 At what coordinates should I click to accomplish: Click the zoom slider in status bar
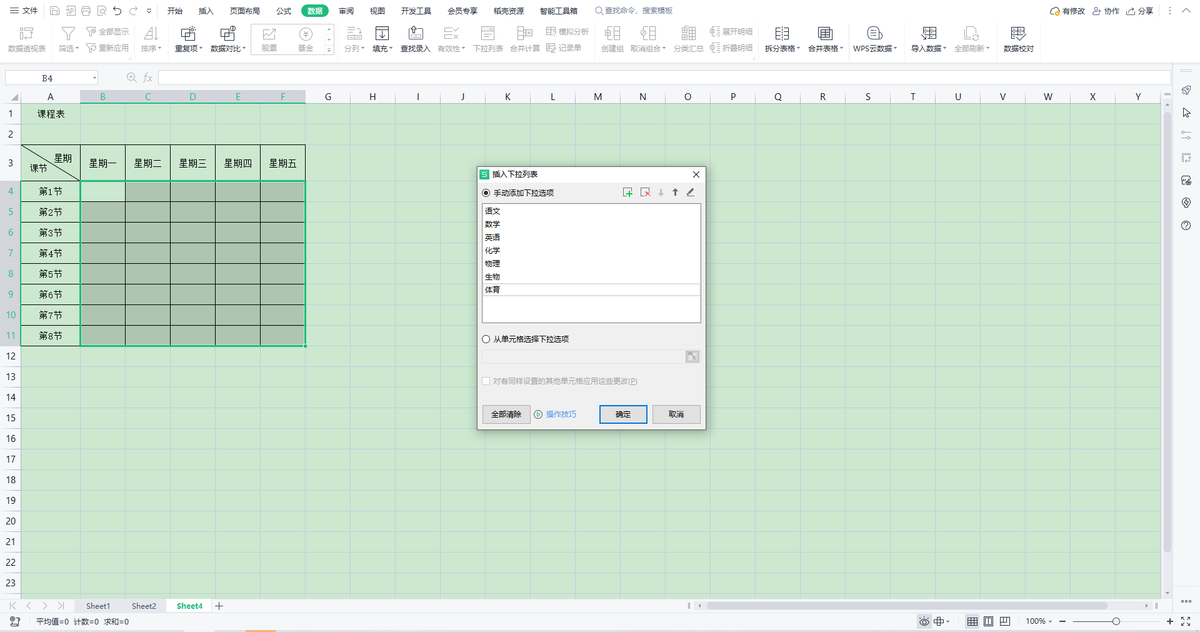click(x=1104, y=622)
